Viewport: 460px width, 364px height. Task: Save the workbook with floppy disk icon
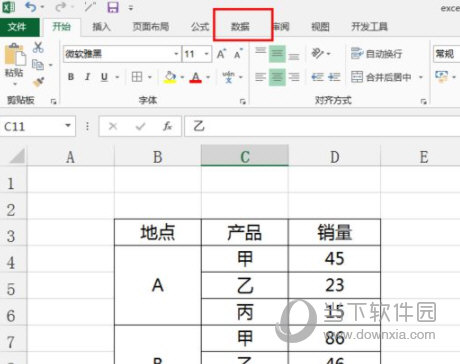click(113, 7)
